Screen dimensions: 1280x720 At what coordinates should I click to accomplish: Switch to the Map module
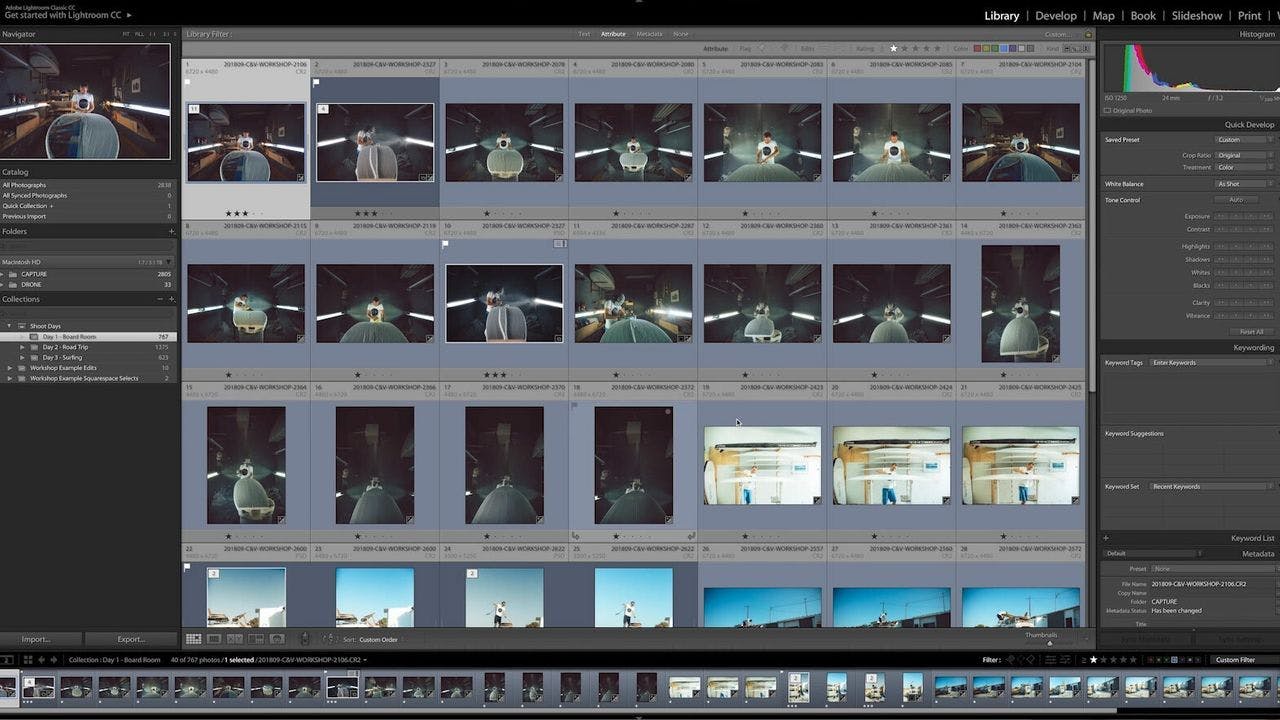point(1104,15)
